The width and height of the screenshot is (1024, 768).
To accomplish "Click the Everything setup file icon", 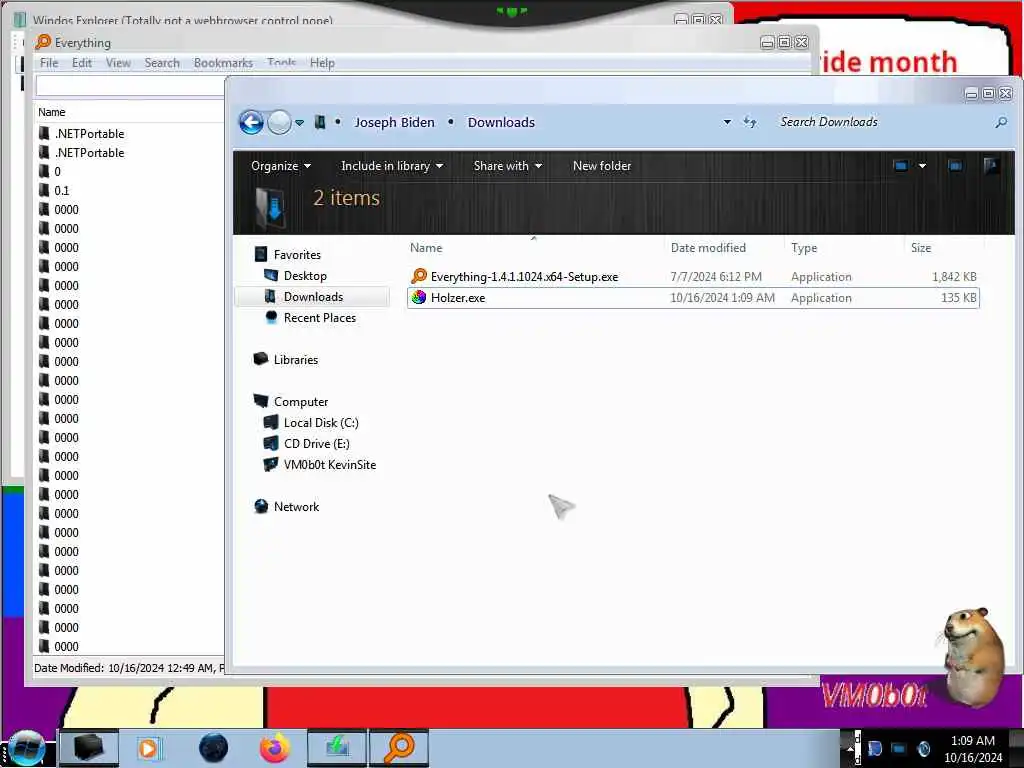I will click(x=419, y=276).
